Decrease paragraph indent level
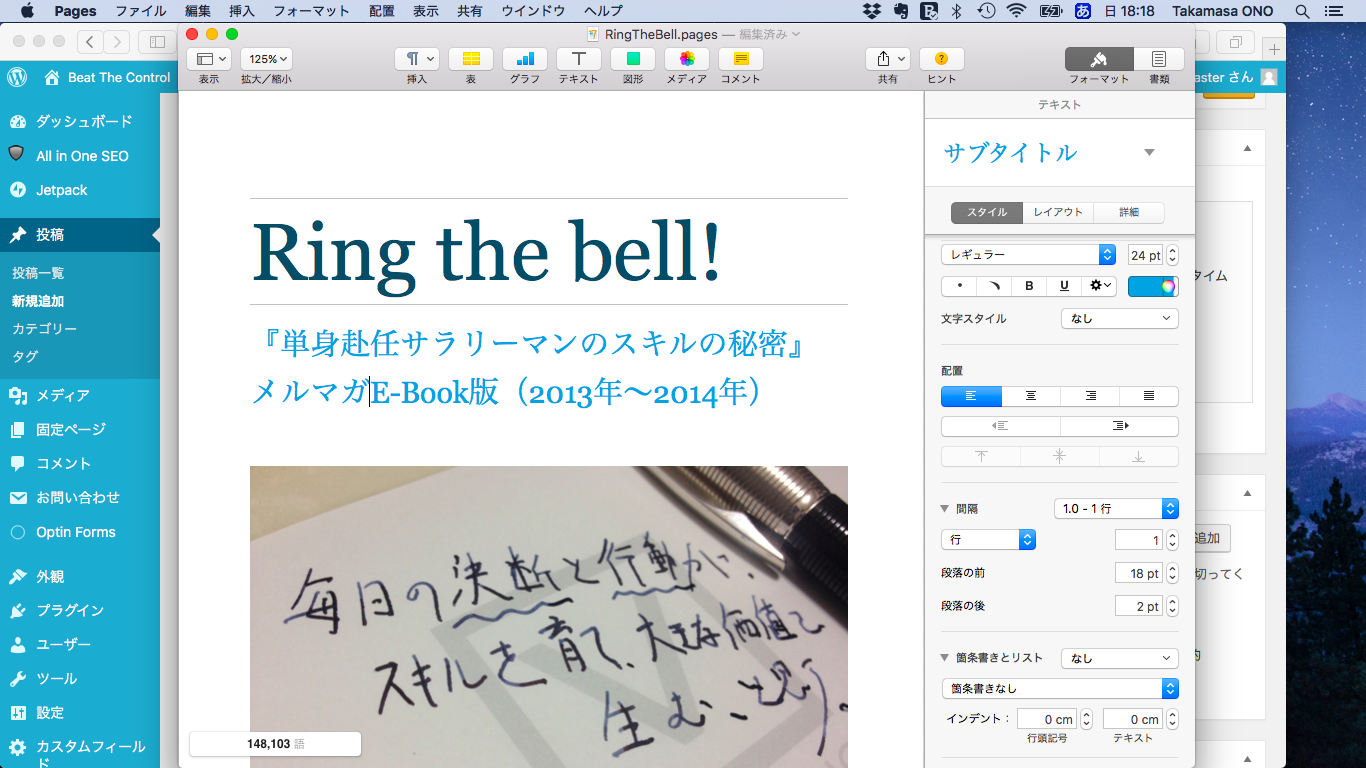The width and height of the screenshot is (1366, 768). [x=1001, y=426]
